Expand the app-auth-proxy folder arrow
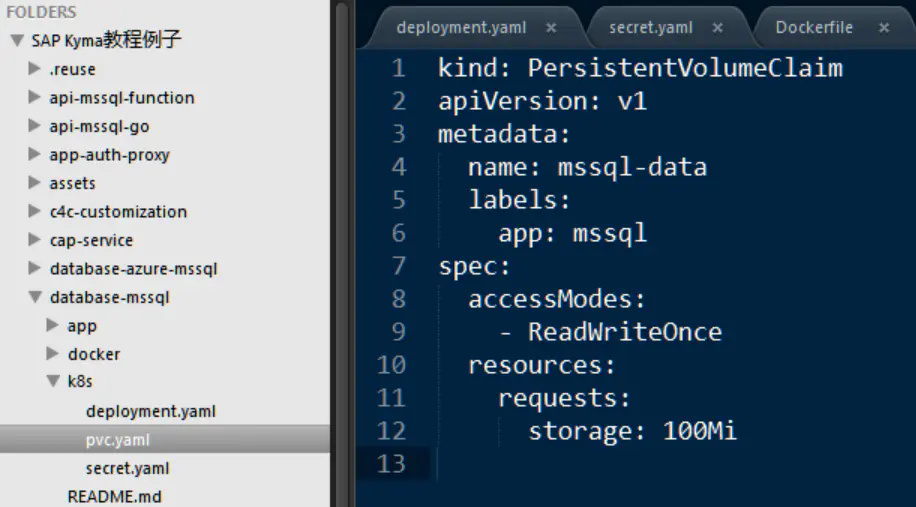The width and height of the screenshot is (916, 507). [x=34, y=154]
